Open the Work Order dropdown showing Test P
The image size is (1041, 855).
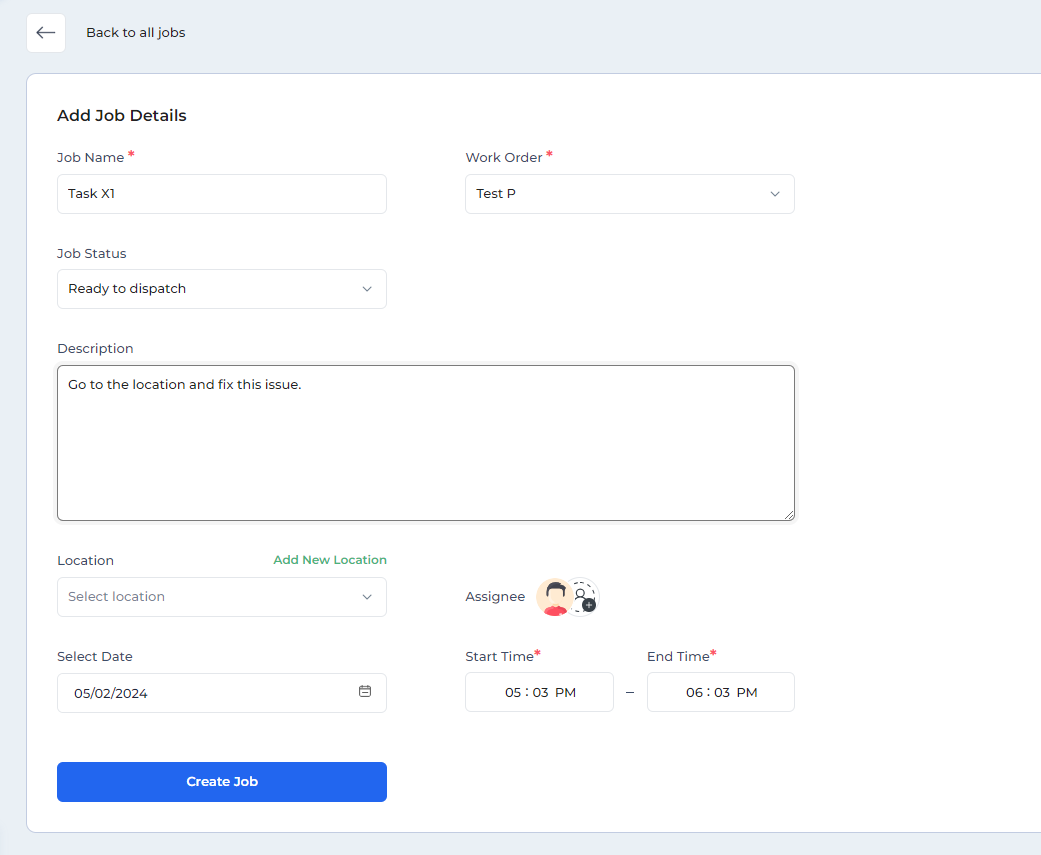click(x=630, y=193)
